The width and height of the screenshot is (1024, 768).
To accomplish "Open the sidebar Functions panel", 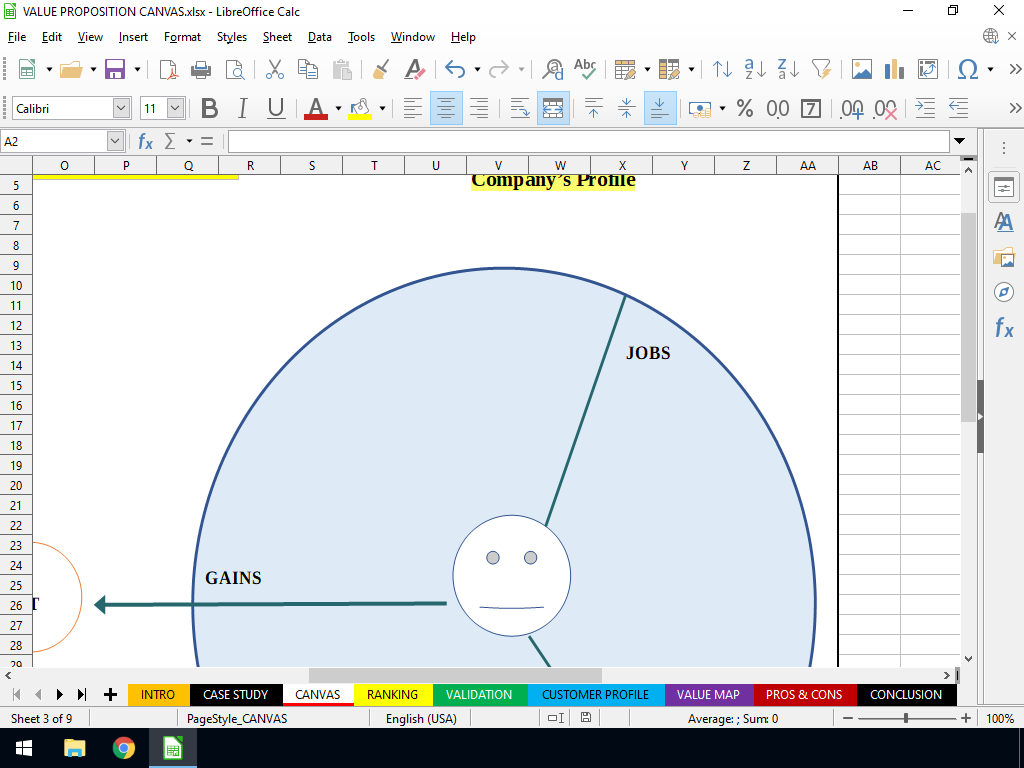I will (x=1003, y=327).
